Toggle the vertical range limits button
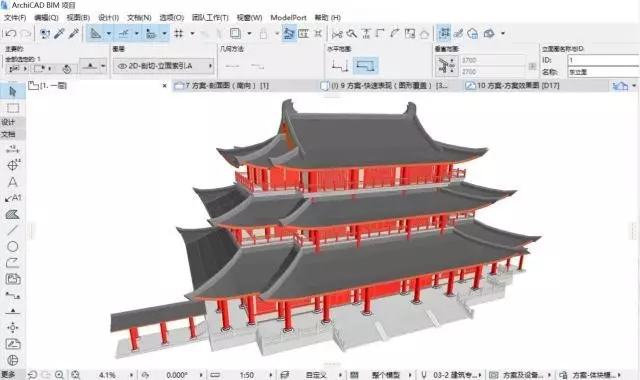Screen dimensions: 640x380 click(447, 66)
